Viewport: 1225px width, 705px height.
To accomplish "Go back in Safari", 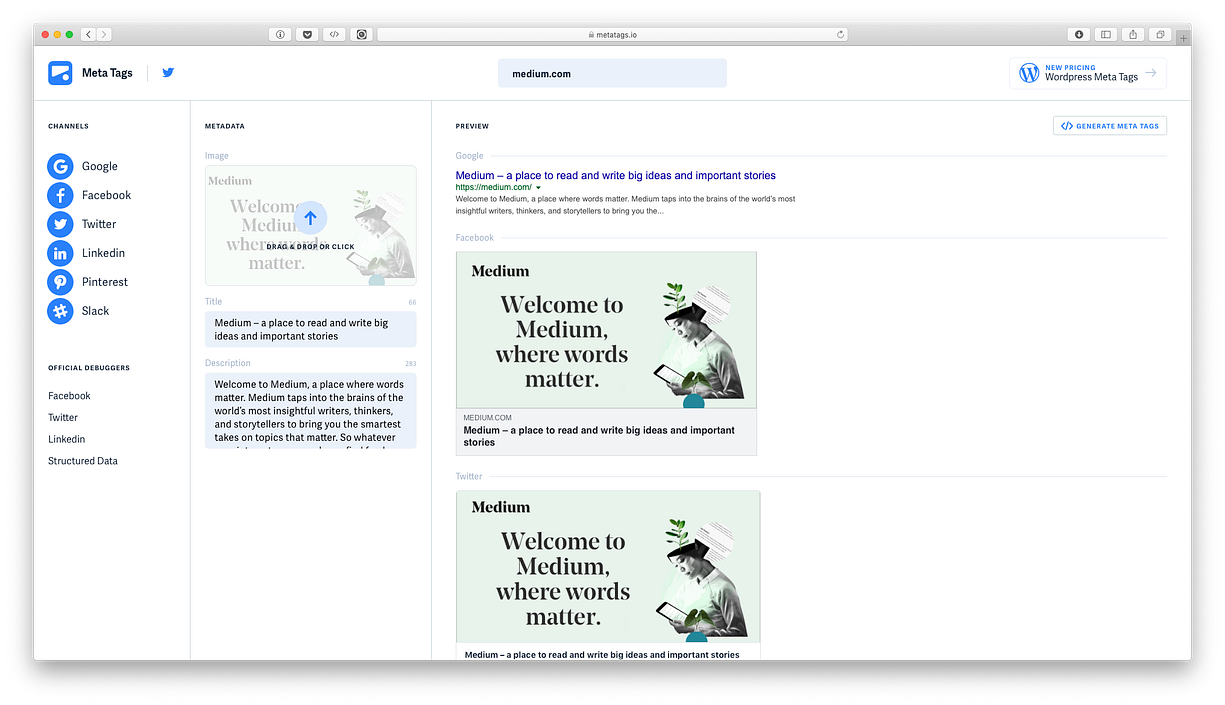I will pyautogui.click(x=88, y=34).
